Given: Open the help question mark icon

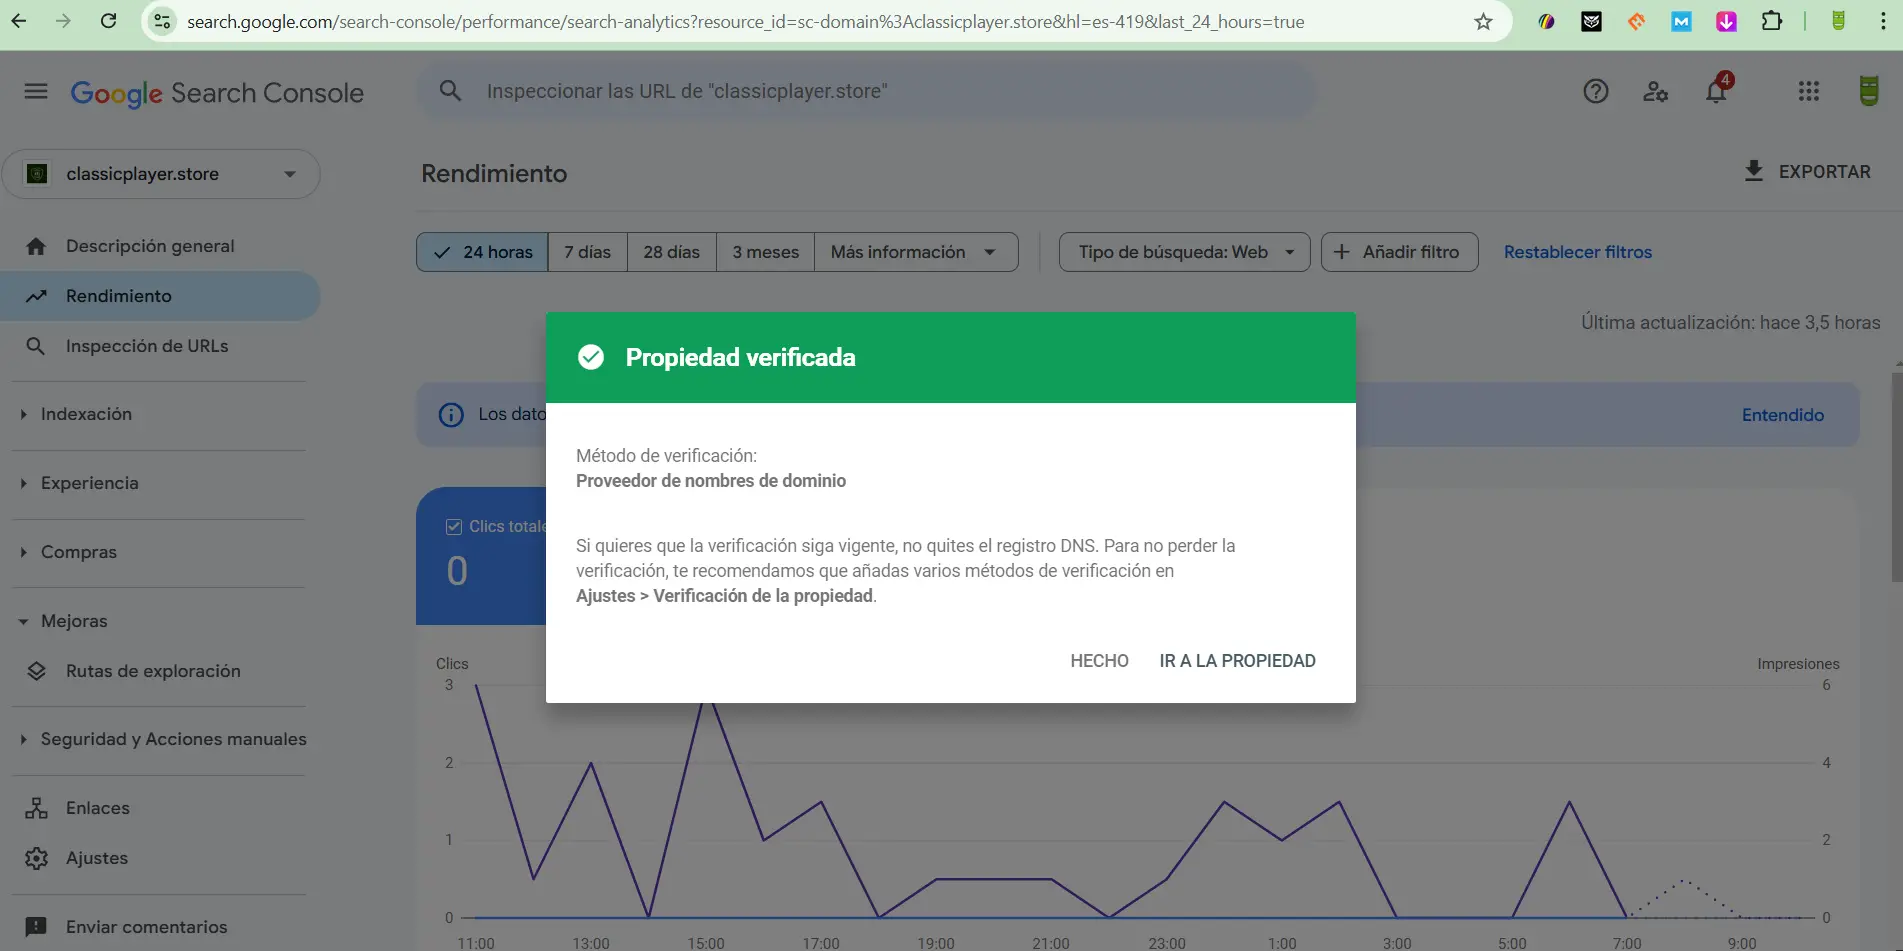Looking at the screenshot, I should pyautogui.click(x=1596, y=92).
